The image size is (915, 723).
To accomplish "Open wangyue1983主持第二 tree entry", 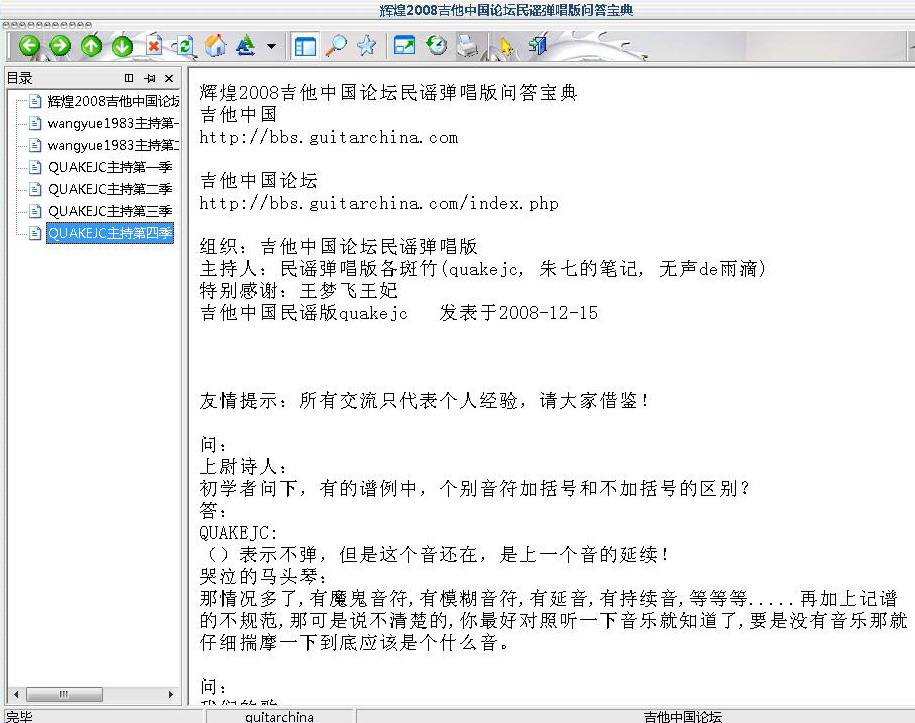I will [113, 145].
